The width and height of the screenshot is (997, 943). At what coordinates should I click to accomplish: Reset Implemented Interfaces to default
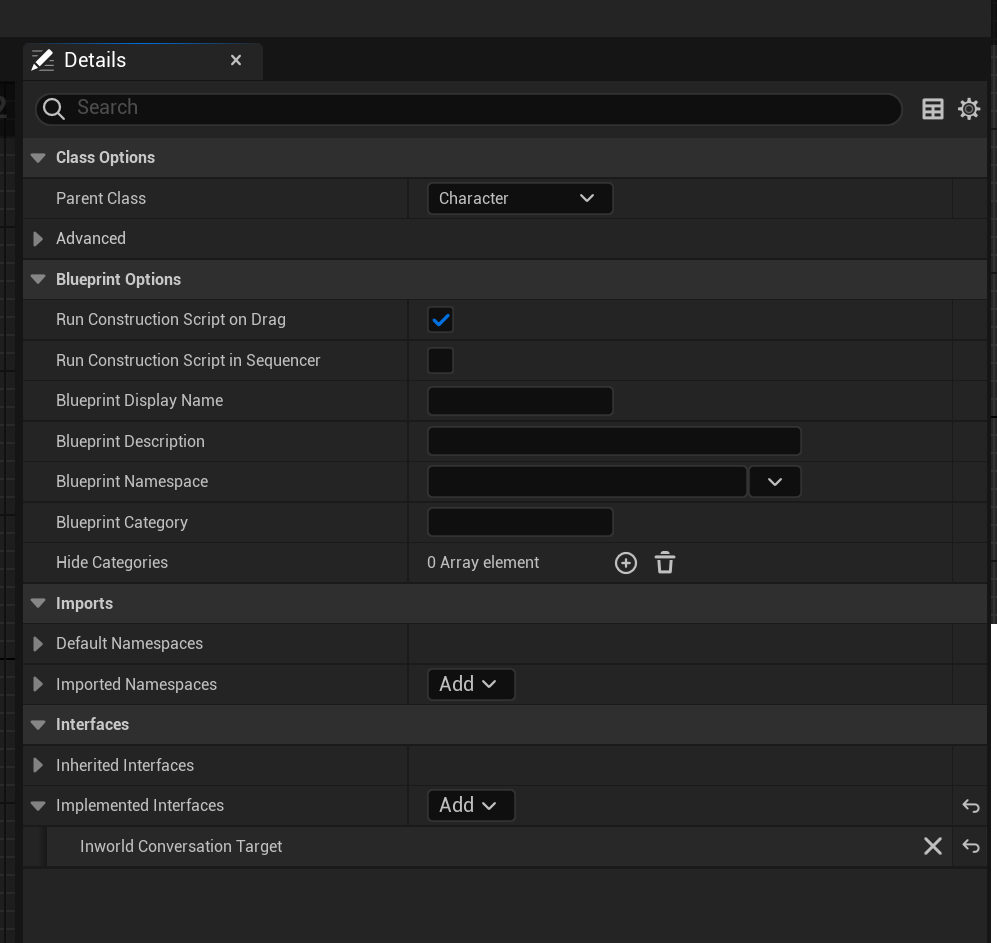pos(970,806)
